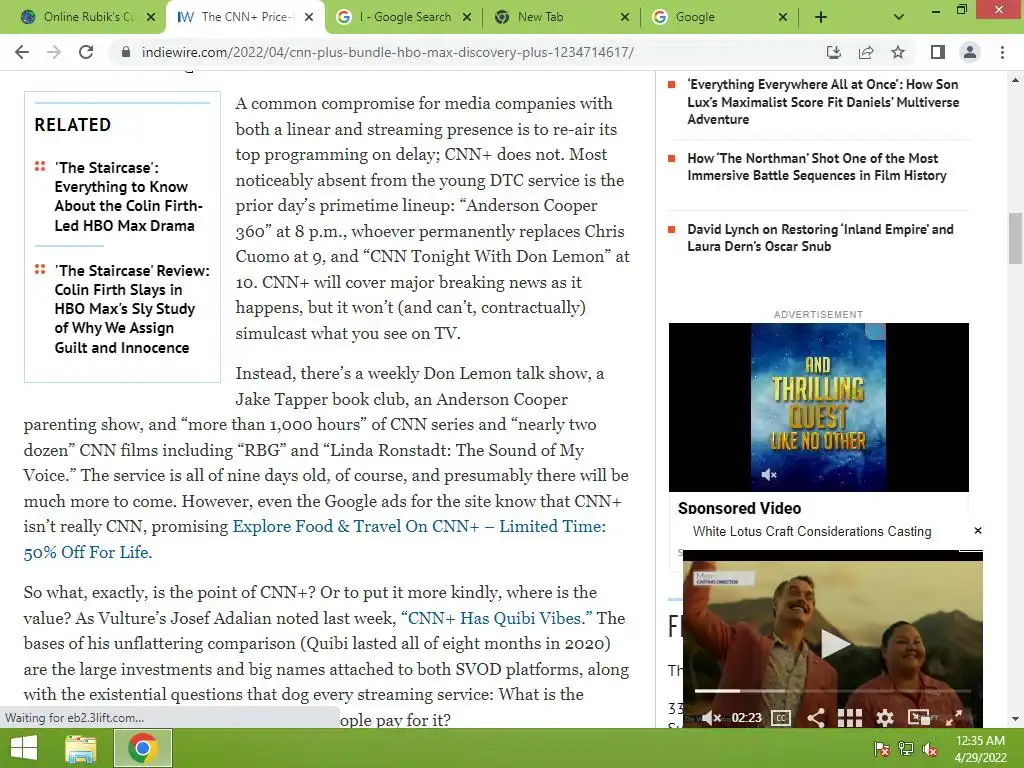
Task: Toggle the video player's picture-in-picture icon
Action: point(919,717)
